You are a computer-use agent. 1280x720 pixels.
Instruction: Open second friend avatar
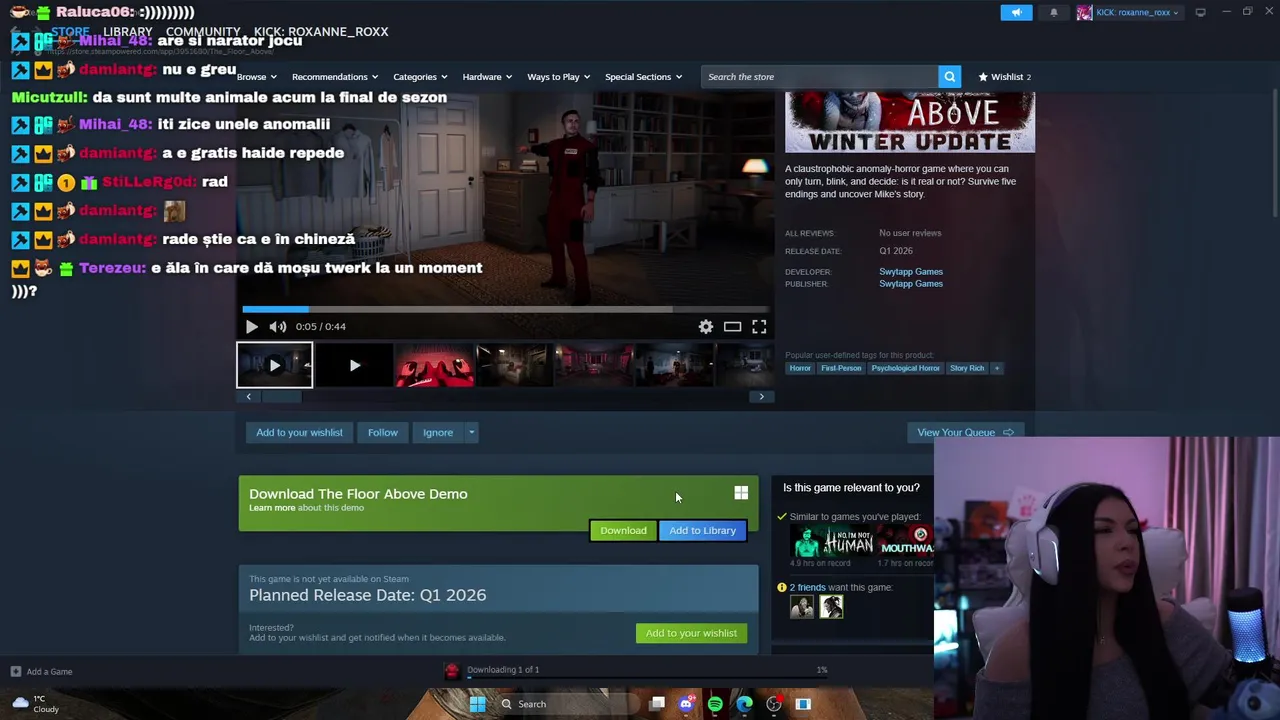(x=832, y=607)
